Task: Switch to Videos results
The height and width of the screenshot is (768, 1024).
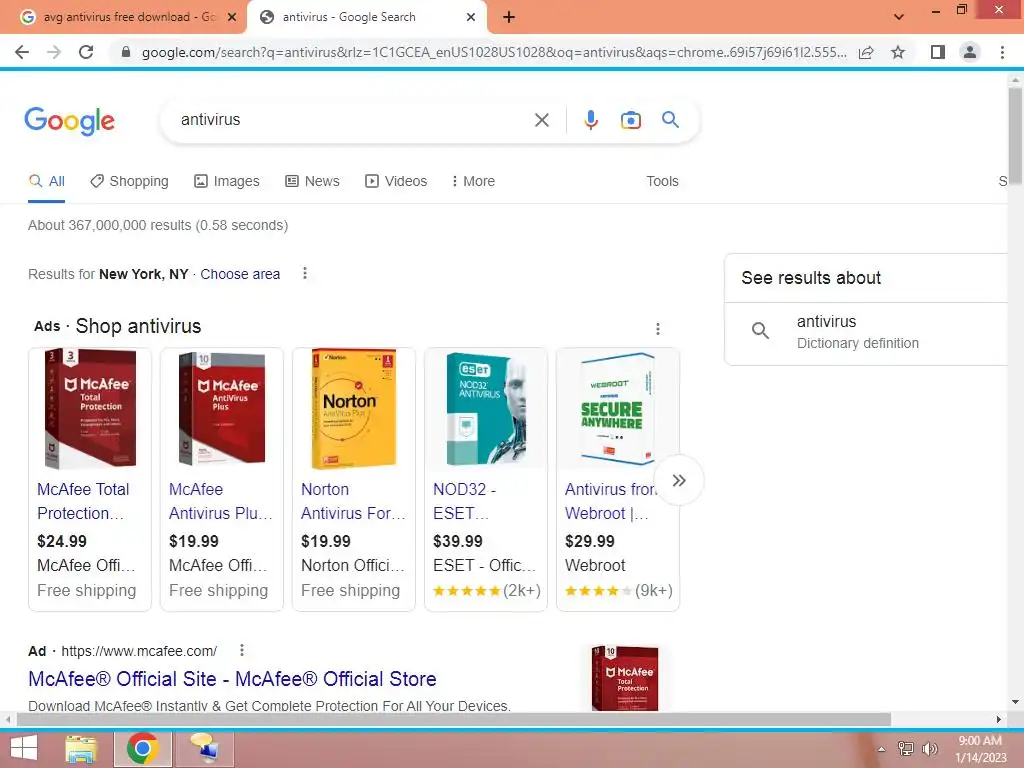Action: tap(396, 181)
